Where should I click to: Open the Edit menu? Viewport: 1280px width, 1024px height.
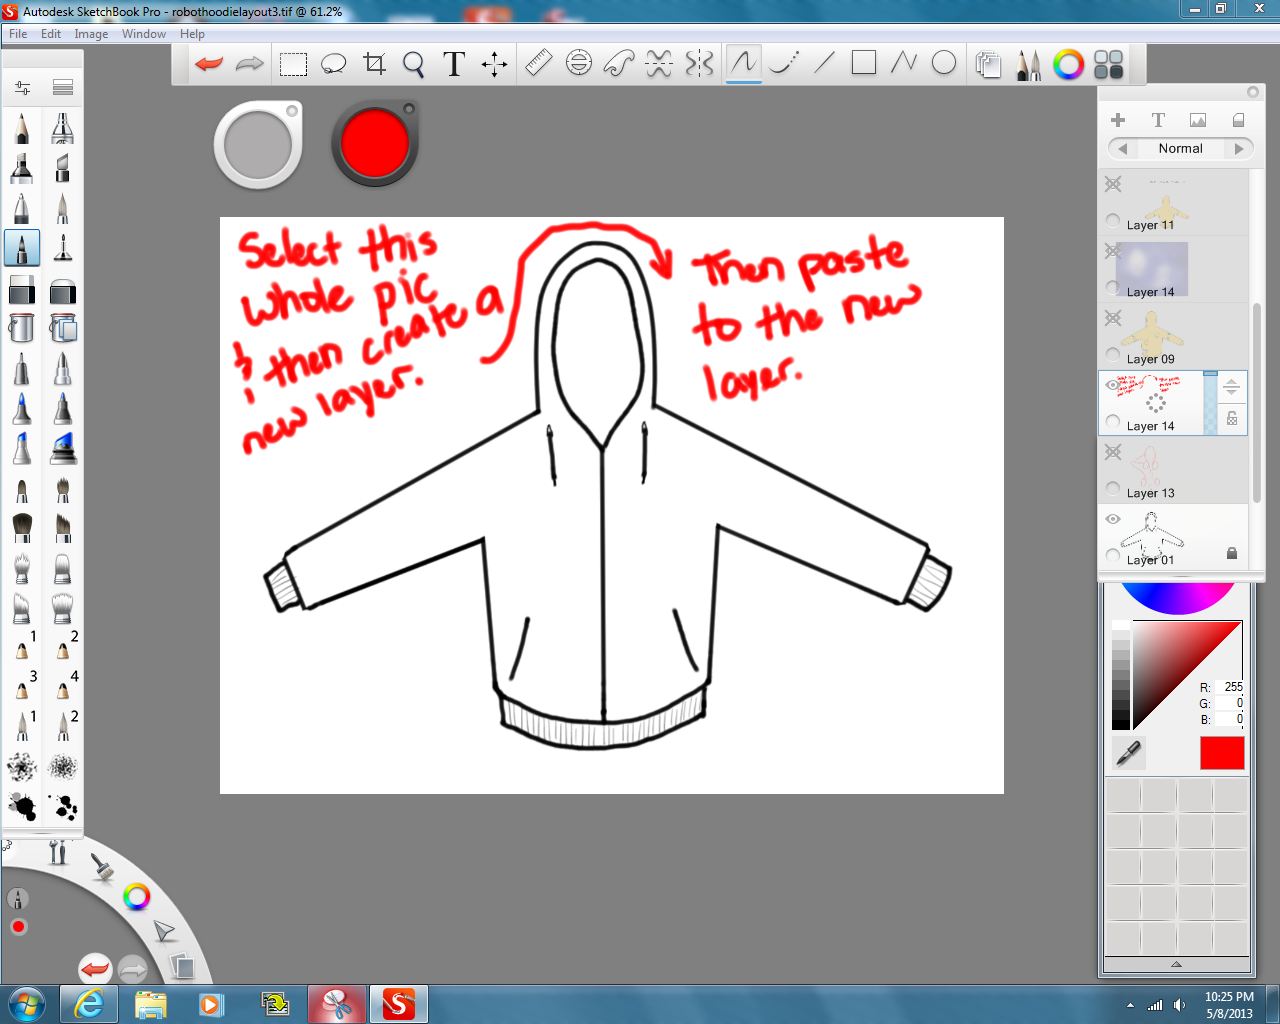point(50,33)
